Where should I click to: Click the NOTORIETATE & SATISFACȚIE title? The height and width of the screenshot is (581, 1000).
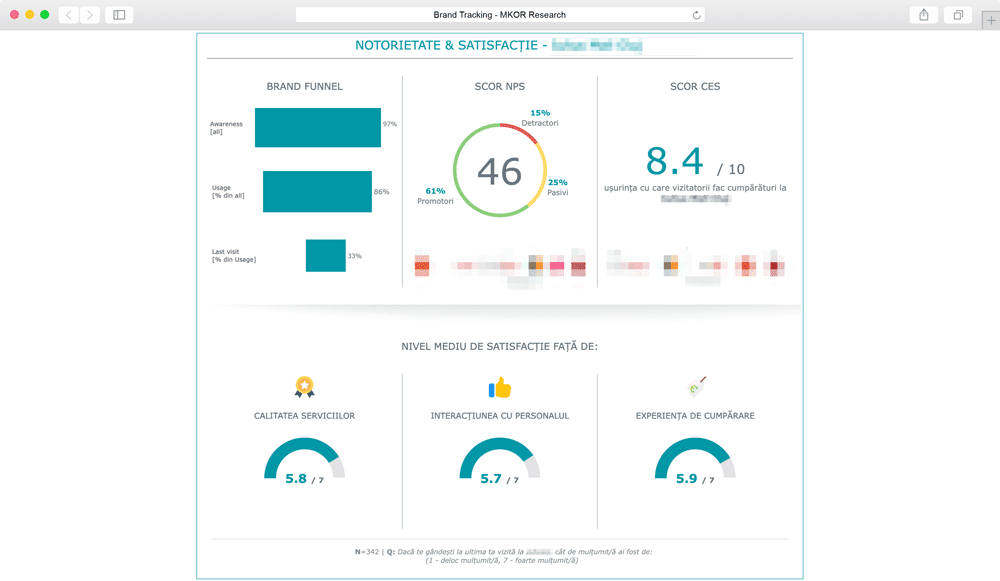[x=446, y=45]
